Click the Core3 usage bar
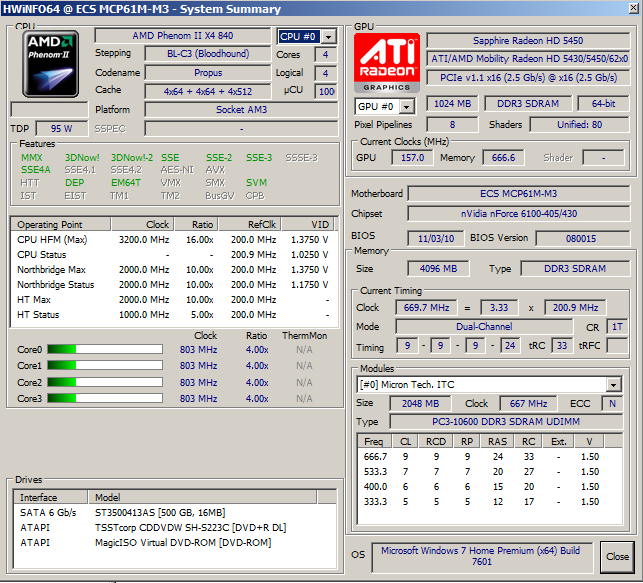Viewport: 643px width, 583px height. (105, 398)
